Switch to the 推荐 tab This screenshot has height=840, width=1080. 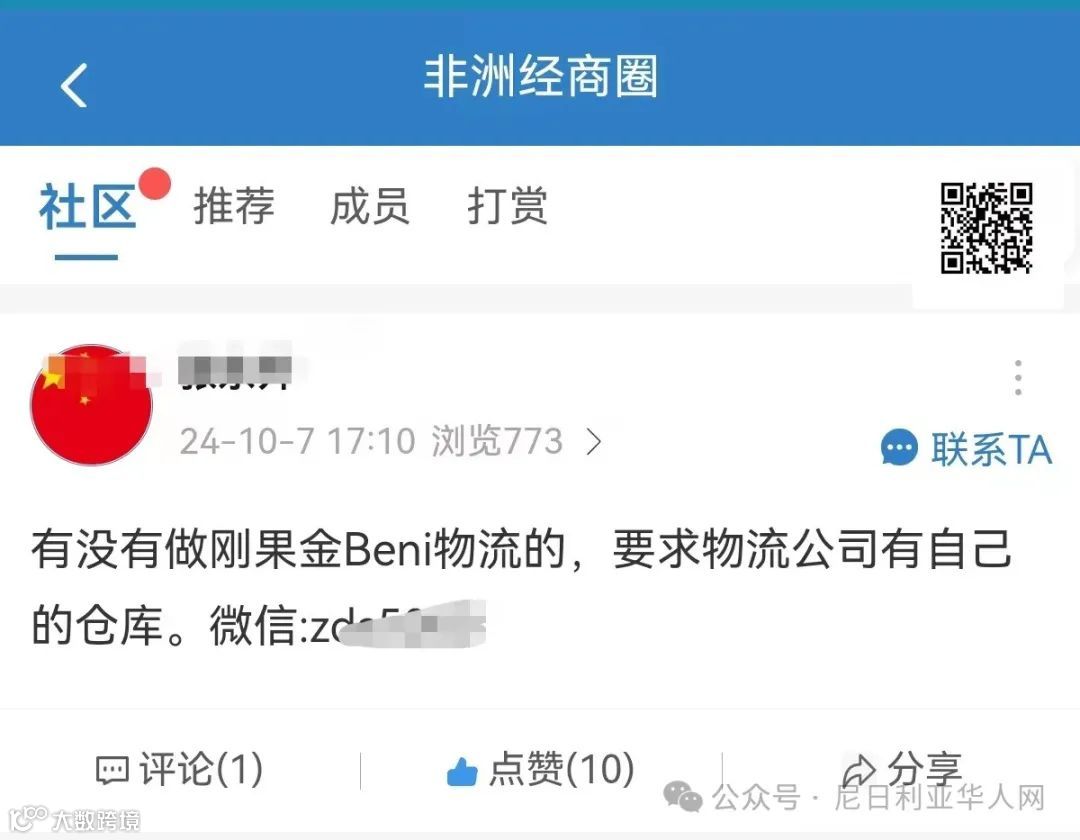tap(234, 205)
